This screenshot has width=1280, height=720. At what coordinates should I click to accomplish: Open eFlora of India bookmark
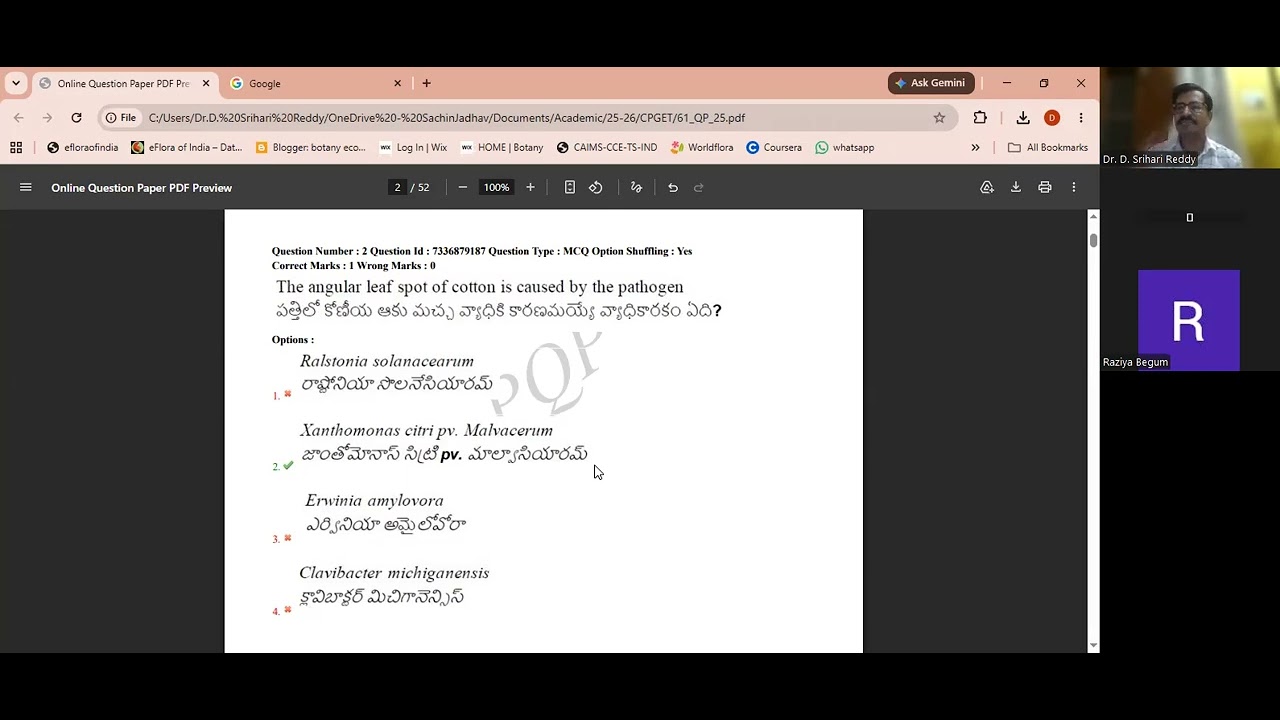(187, 147)
